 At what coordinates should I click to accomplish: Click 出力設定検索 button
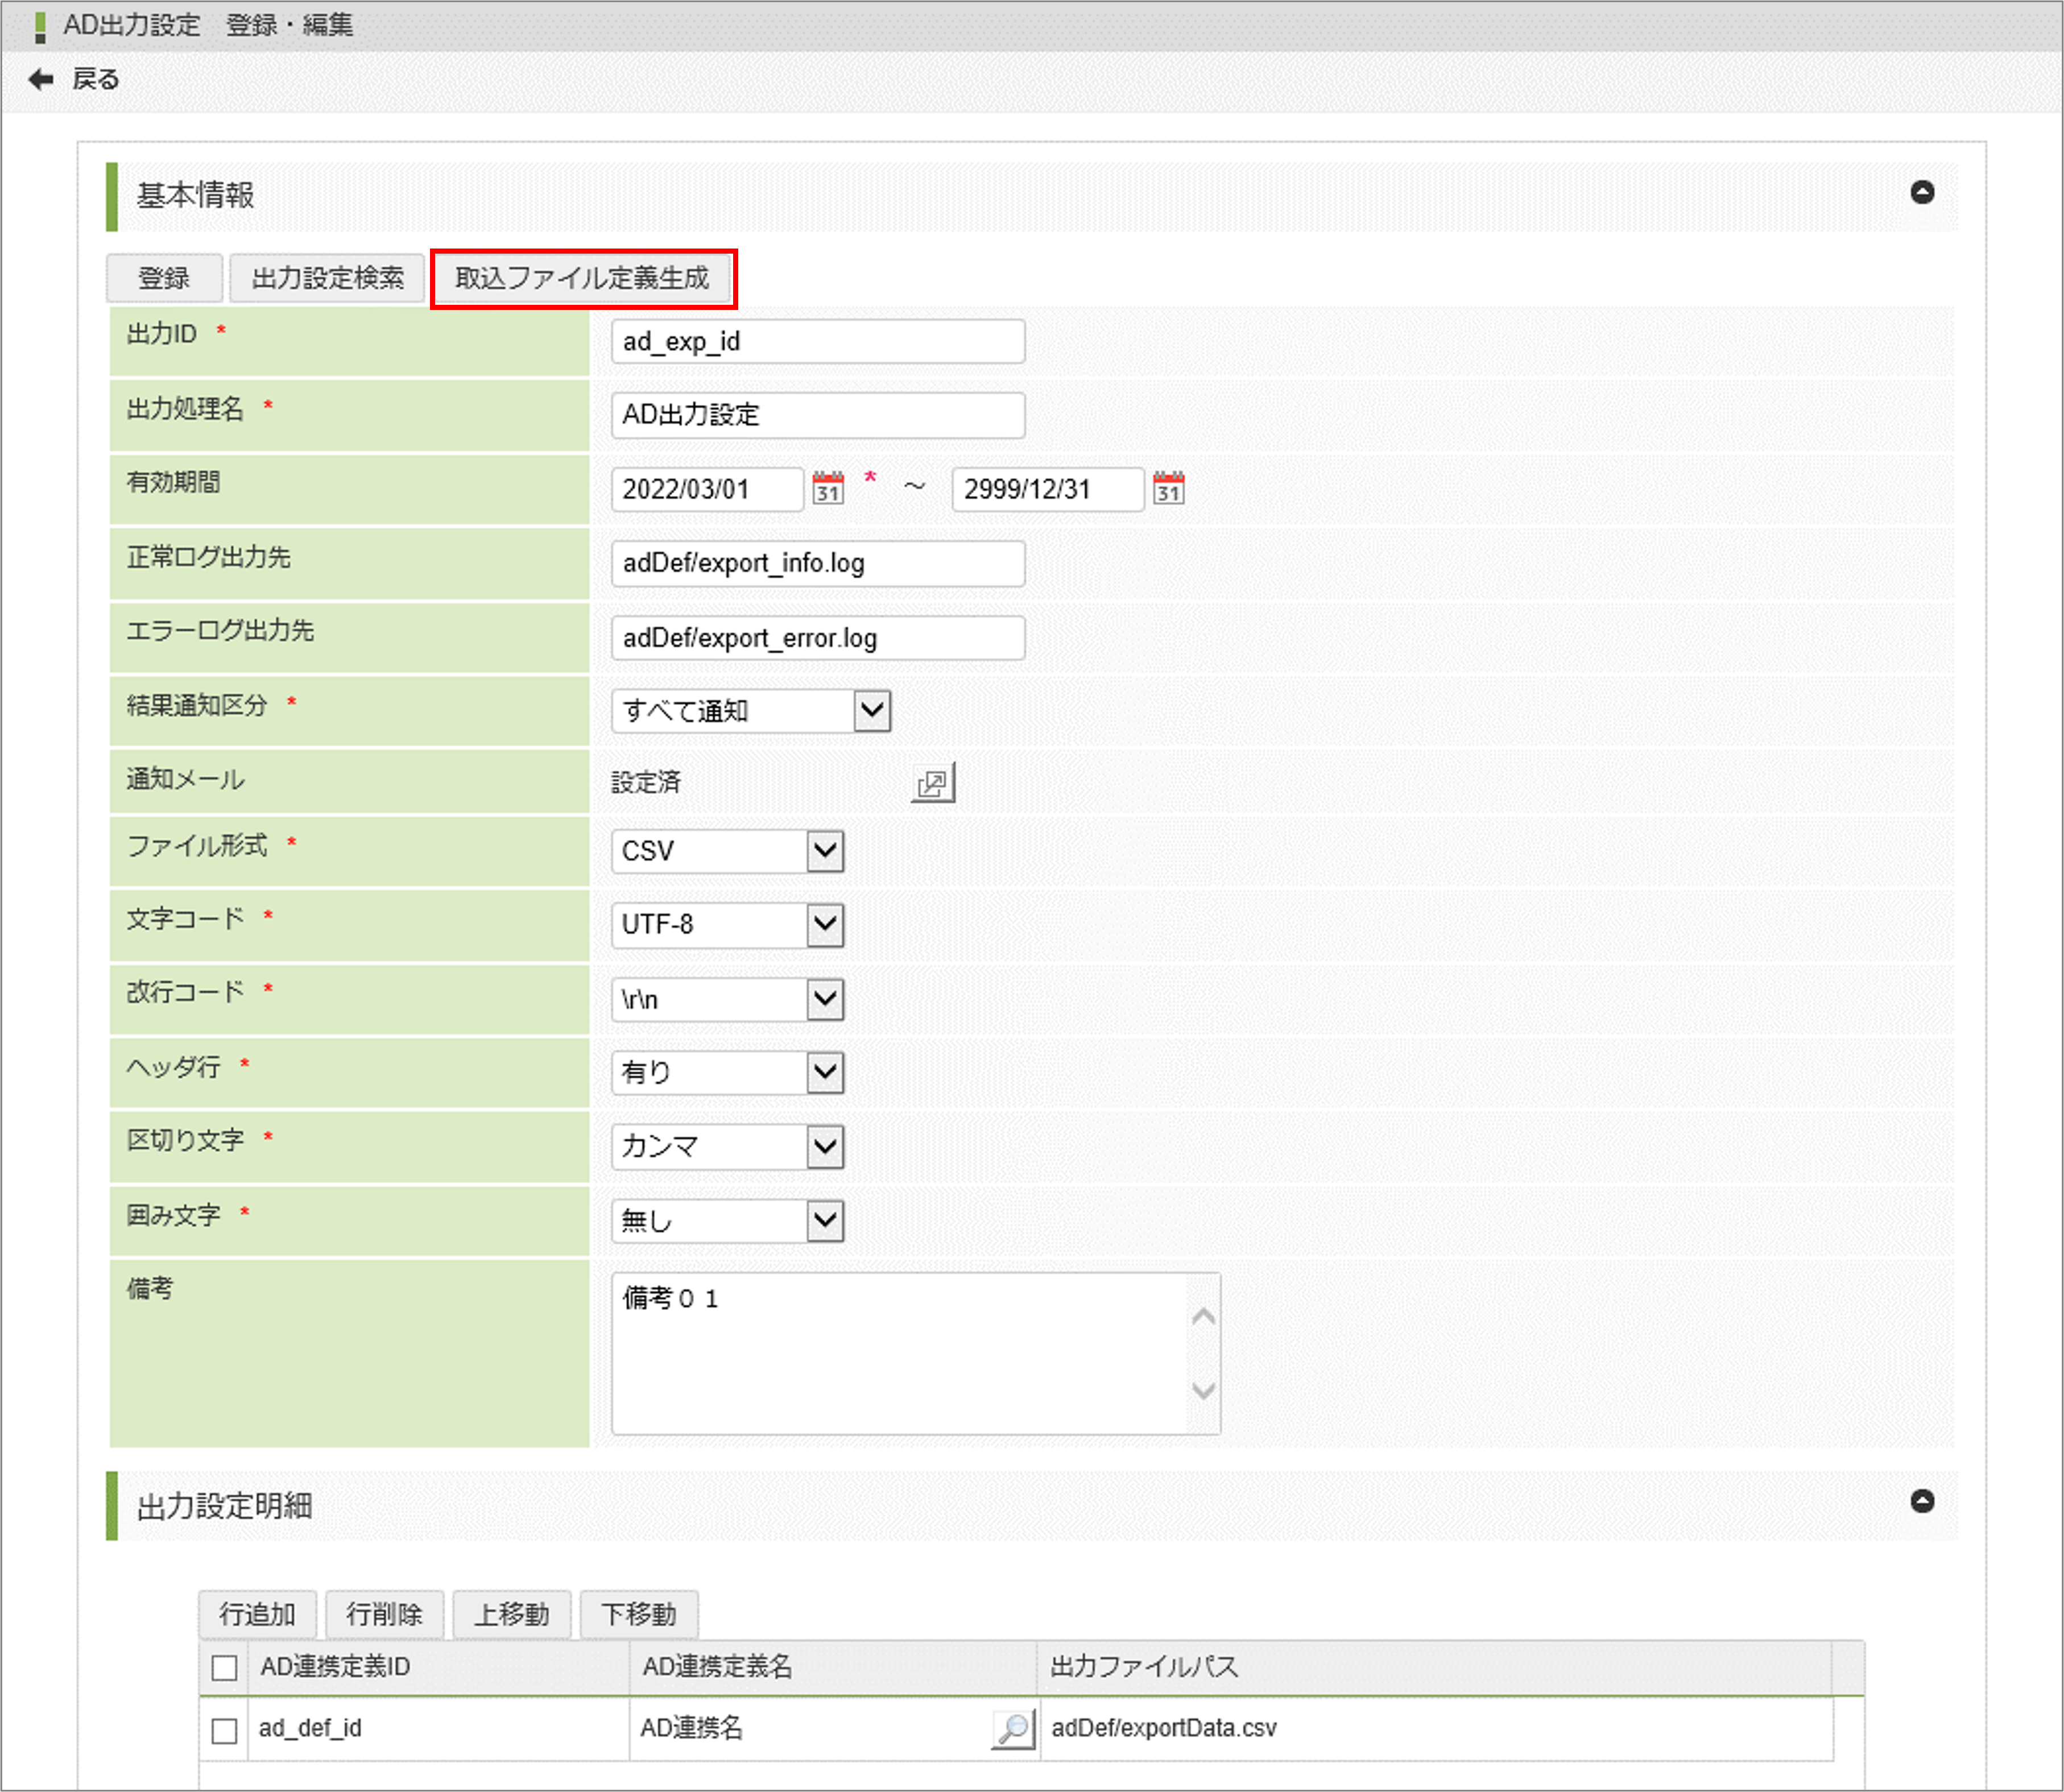coord(327,278)
